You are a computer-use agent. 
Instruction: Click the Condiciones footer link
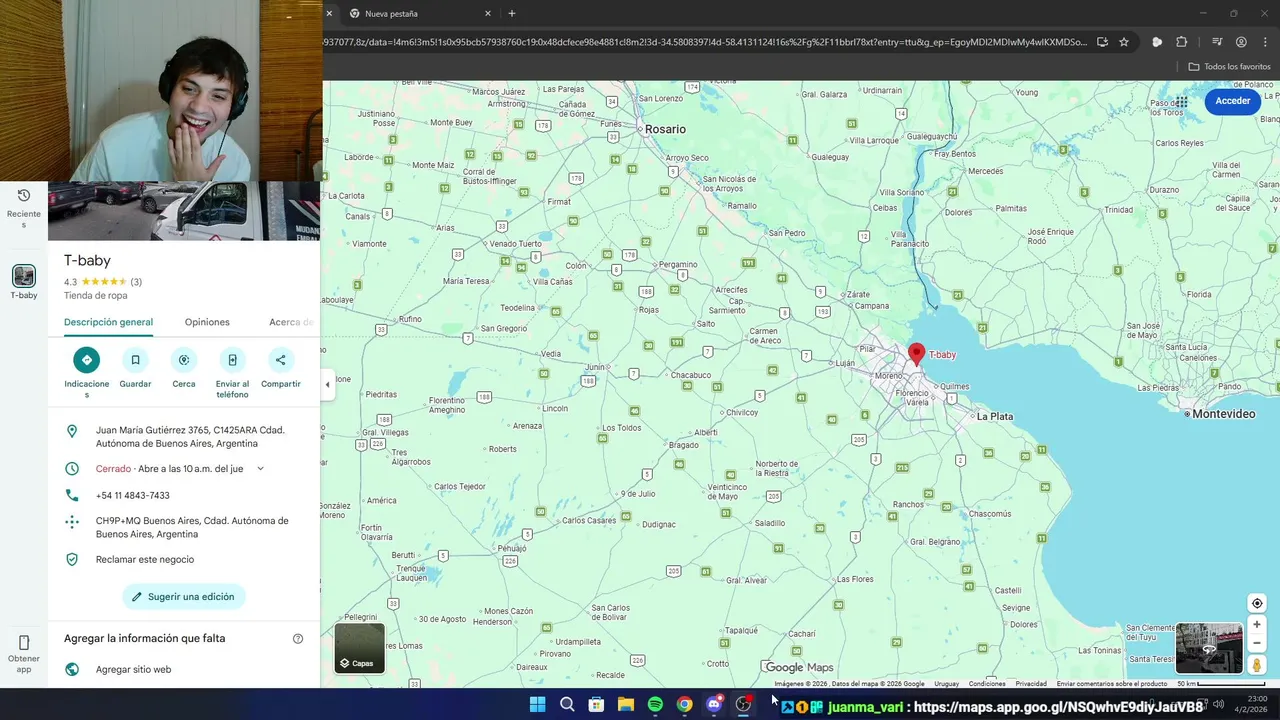point(987,684)
